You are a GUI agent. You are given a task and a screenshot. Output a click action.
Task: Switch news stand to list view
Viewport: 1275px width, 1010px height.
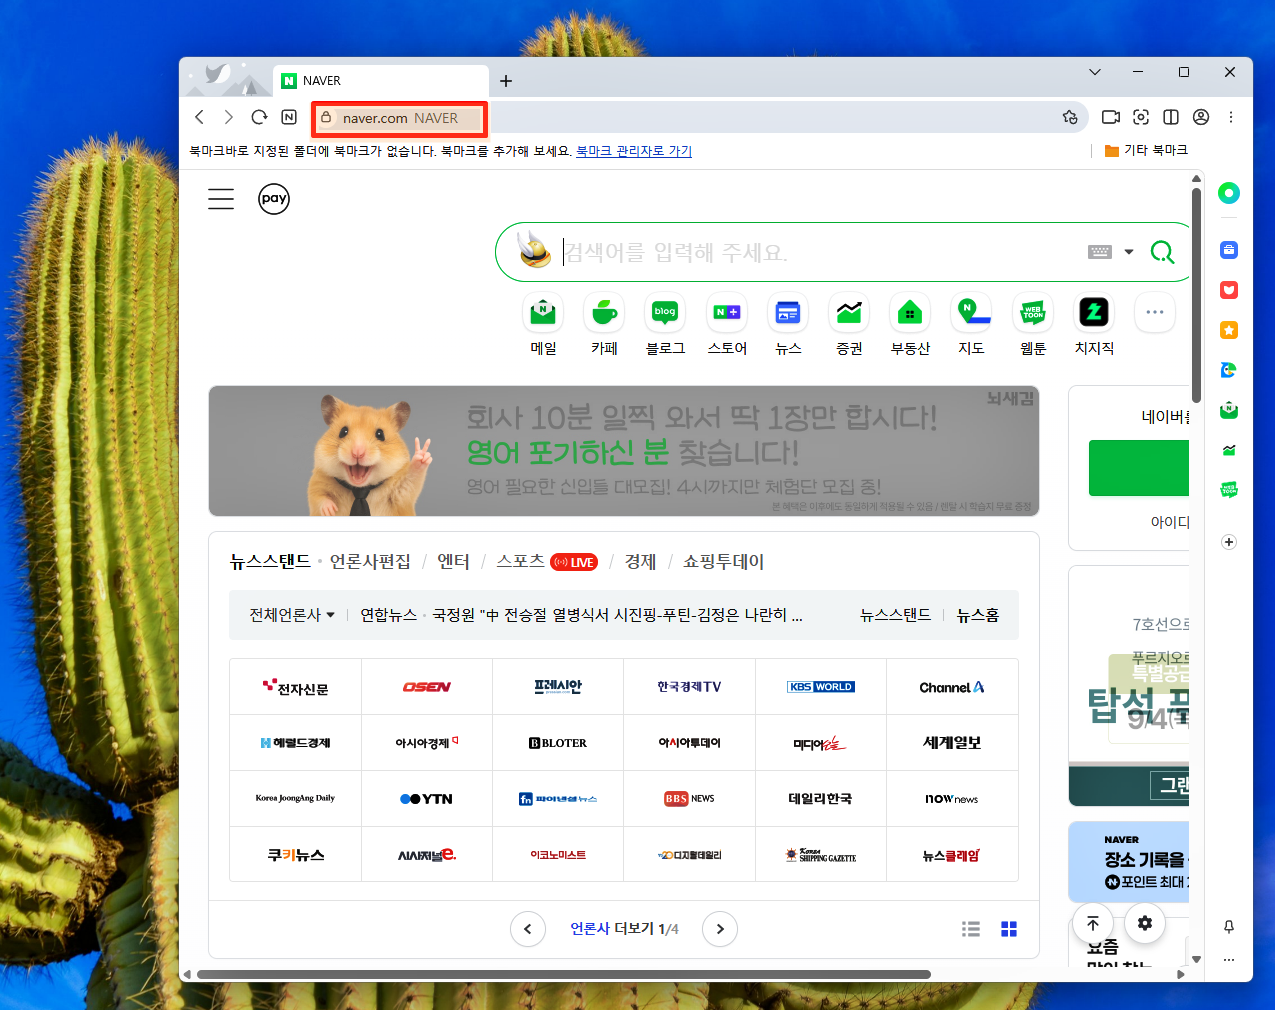[971, 929]
